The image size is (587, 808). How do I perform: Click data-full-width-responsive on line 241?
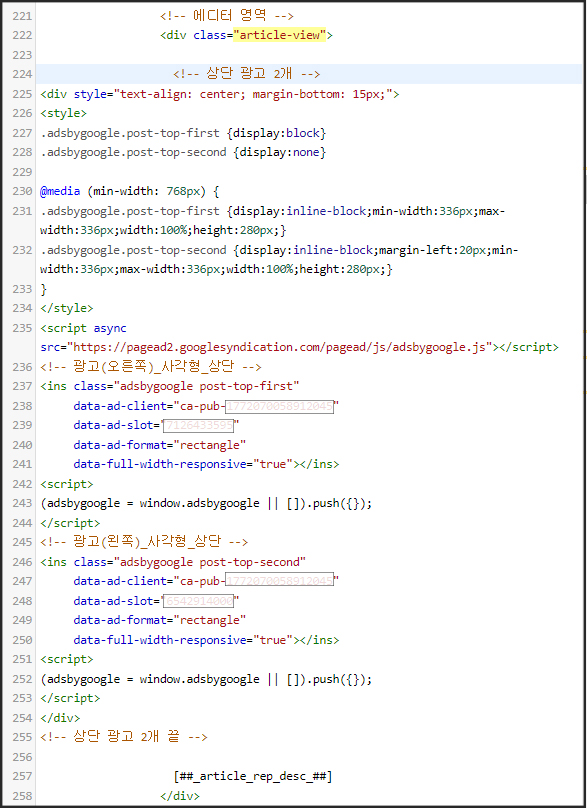pyautogui.click(x=206, y=464)
